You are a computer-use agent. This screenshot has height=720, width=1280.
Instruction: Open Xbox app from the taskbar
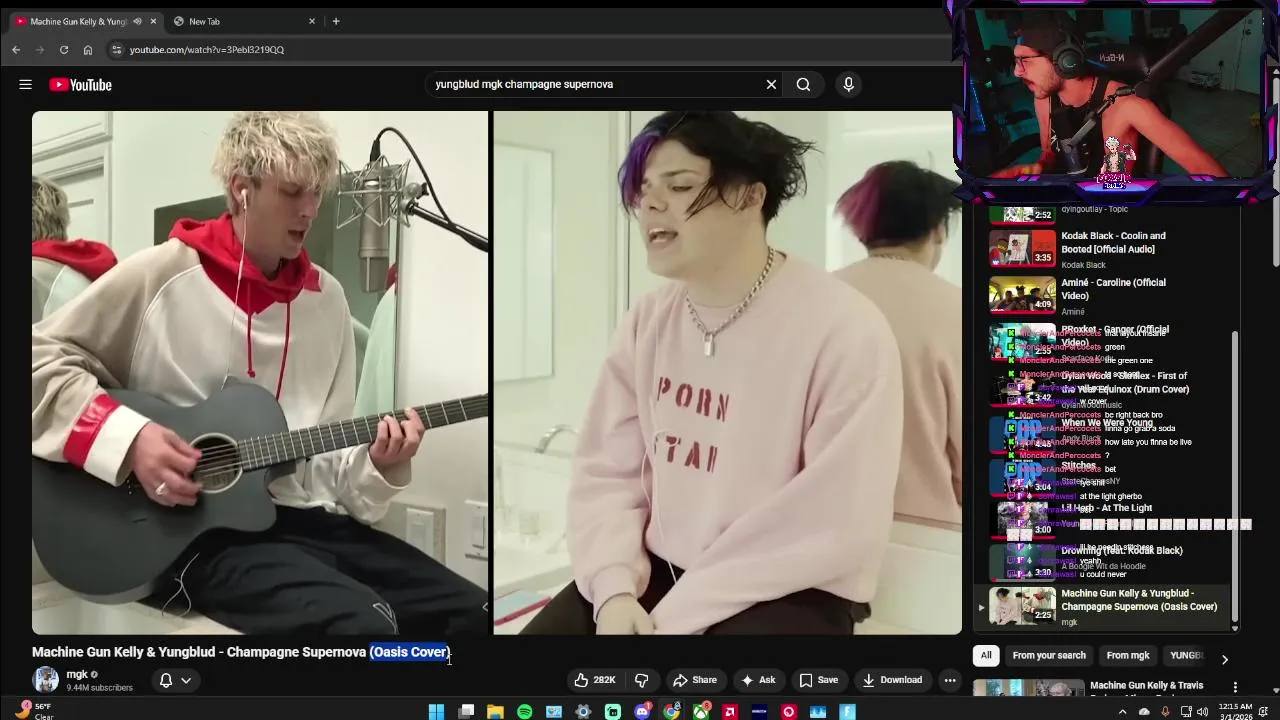click(701, 712)
